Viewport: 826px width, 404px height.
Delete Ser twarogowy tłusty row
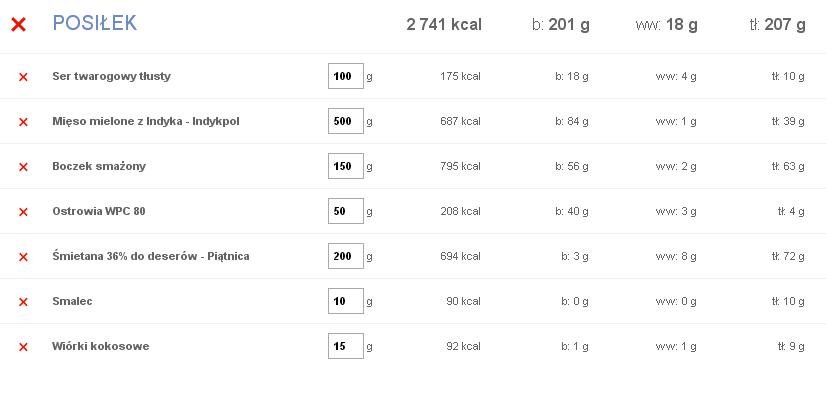pyautogui.click(x=23, y=77)
